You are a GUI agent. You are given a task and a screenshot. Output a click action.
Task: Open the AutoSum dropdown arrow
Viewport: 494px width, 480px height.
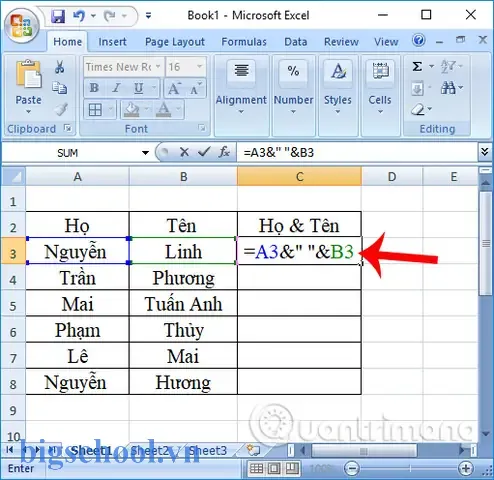(x=431, y=66)
